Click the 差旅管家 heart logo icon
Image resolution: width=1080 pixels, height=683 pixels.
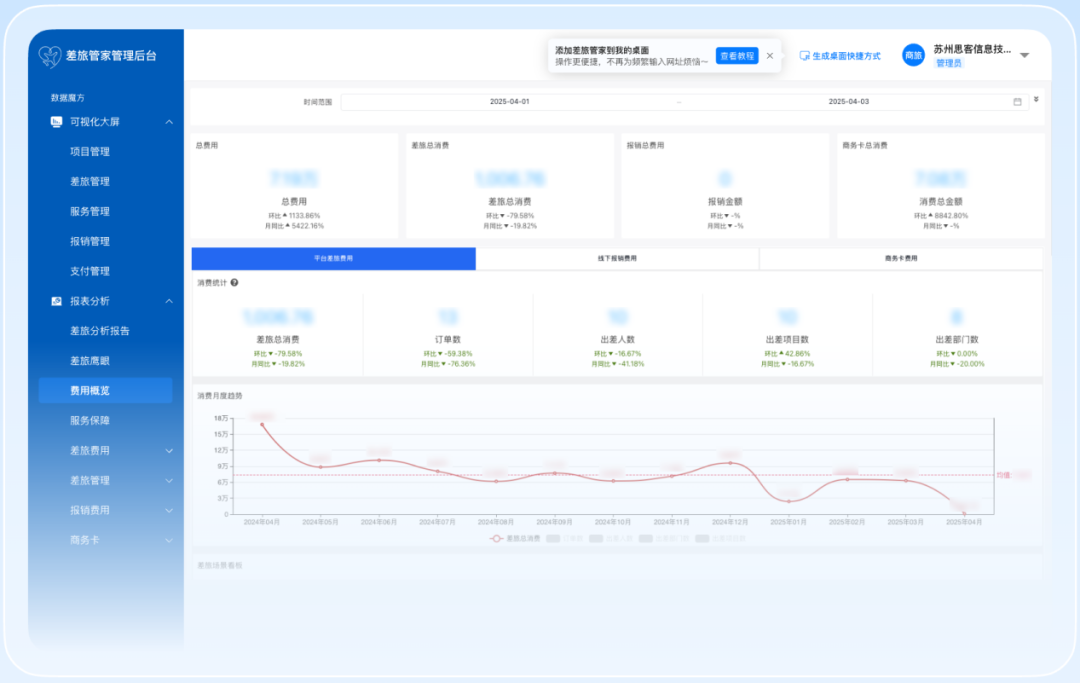coord(50,56)
